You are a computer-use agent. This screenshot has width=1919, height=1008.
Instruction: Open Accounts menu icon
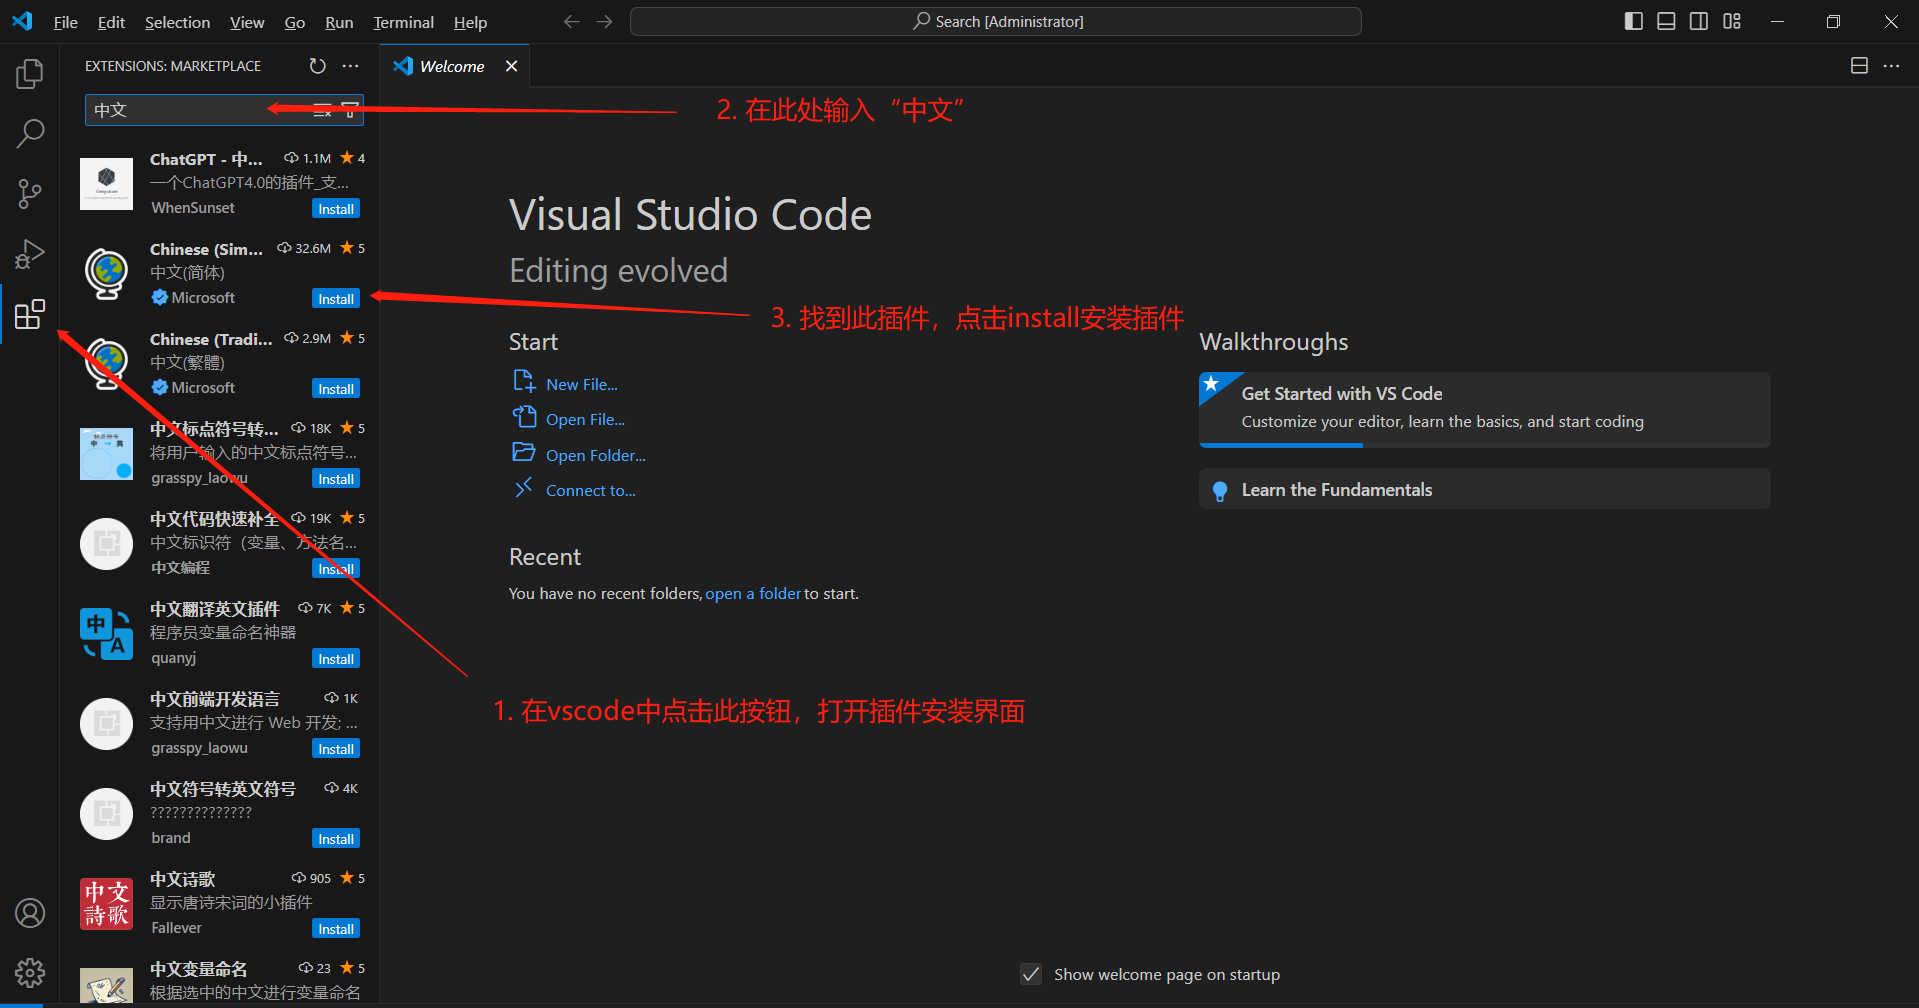[30, 913]
